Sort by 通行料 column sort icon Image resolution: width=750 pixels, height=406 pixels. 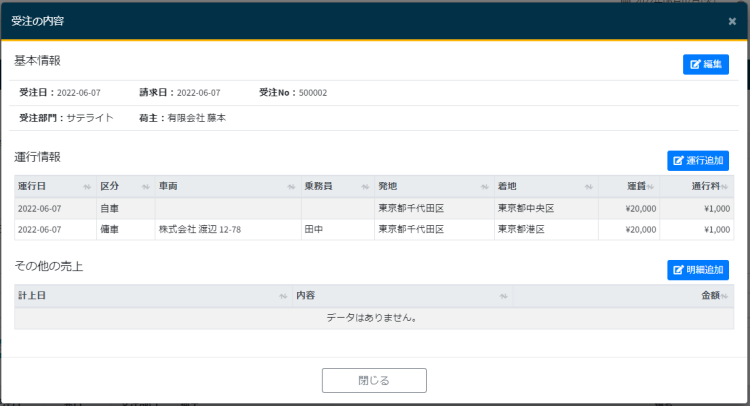coord(727,187)
